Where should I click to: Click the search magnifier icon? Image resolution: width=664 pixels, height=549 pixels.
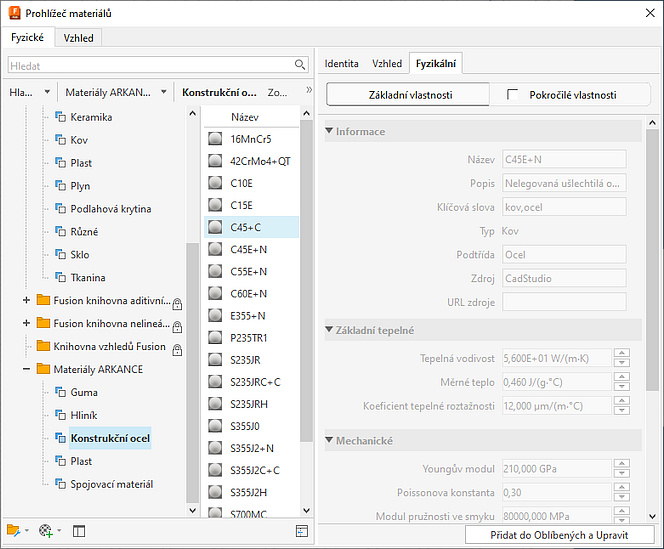[300, 65]
